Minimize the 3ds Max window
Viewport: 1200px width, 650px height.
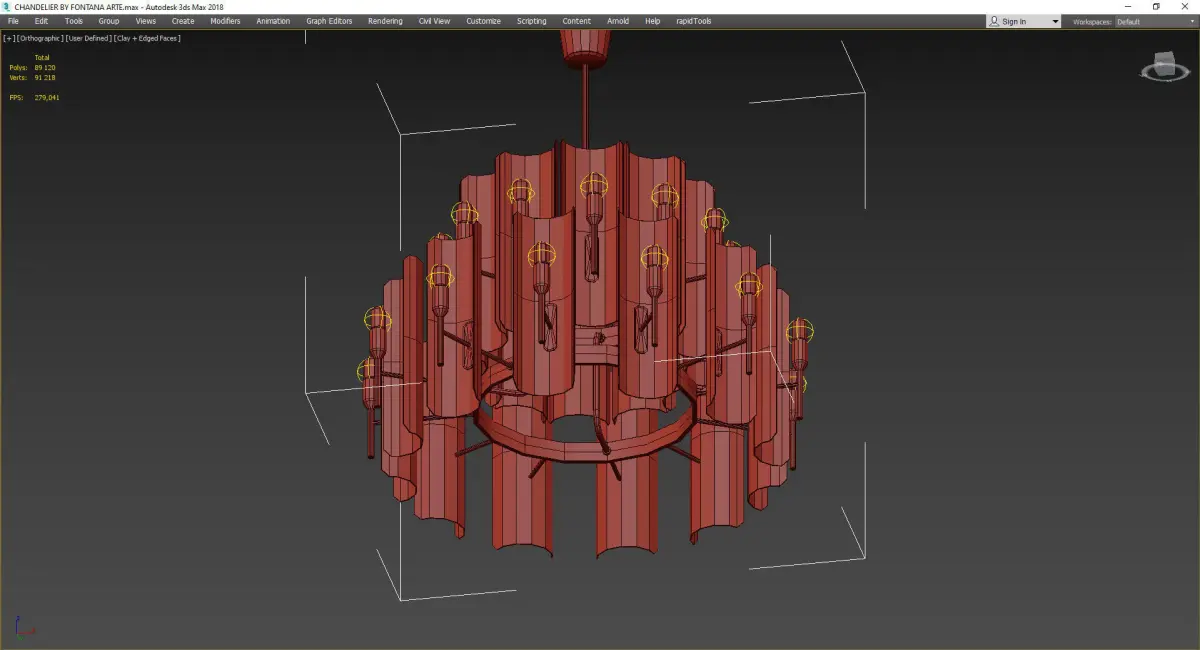[1128, 7]
